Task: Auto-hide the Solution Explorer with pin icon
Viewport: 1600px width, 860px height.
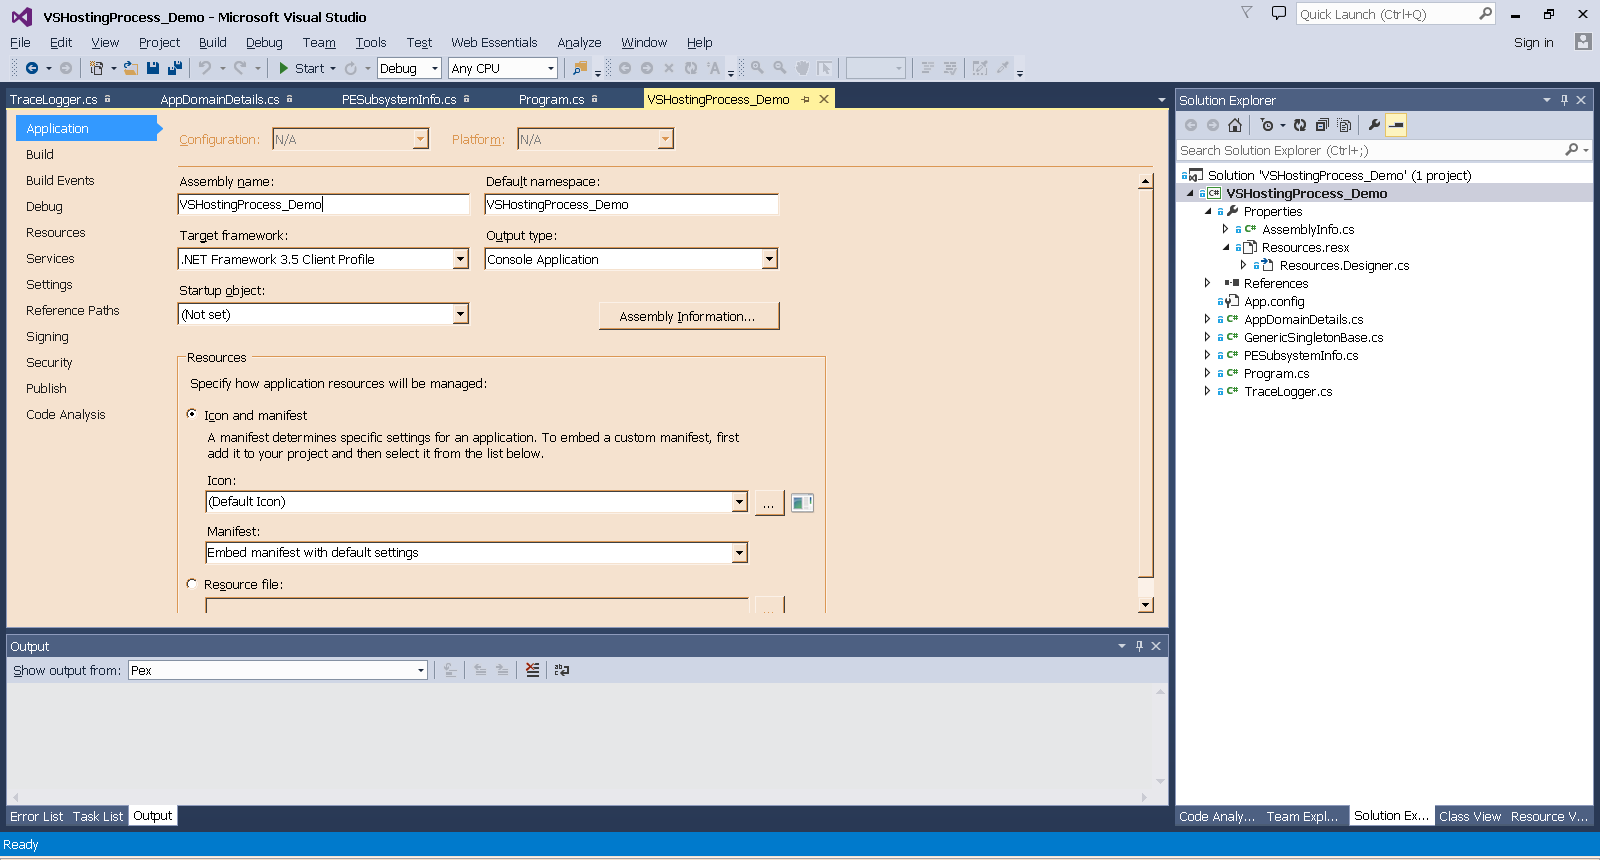Action: point(1564,100)
